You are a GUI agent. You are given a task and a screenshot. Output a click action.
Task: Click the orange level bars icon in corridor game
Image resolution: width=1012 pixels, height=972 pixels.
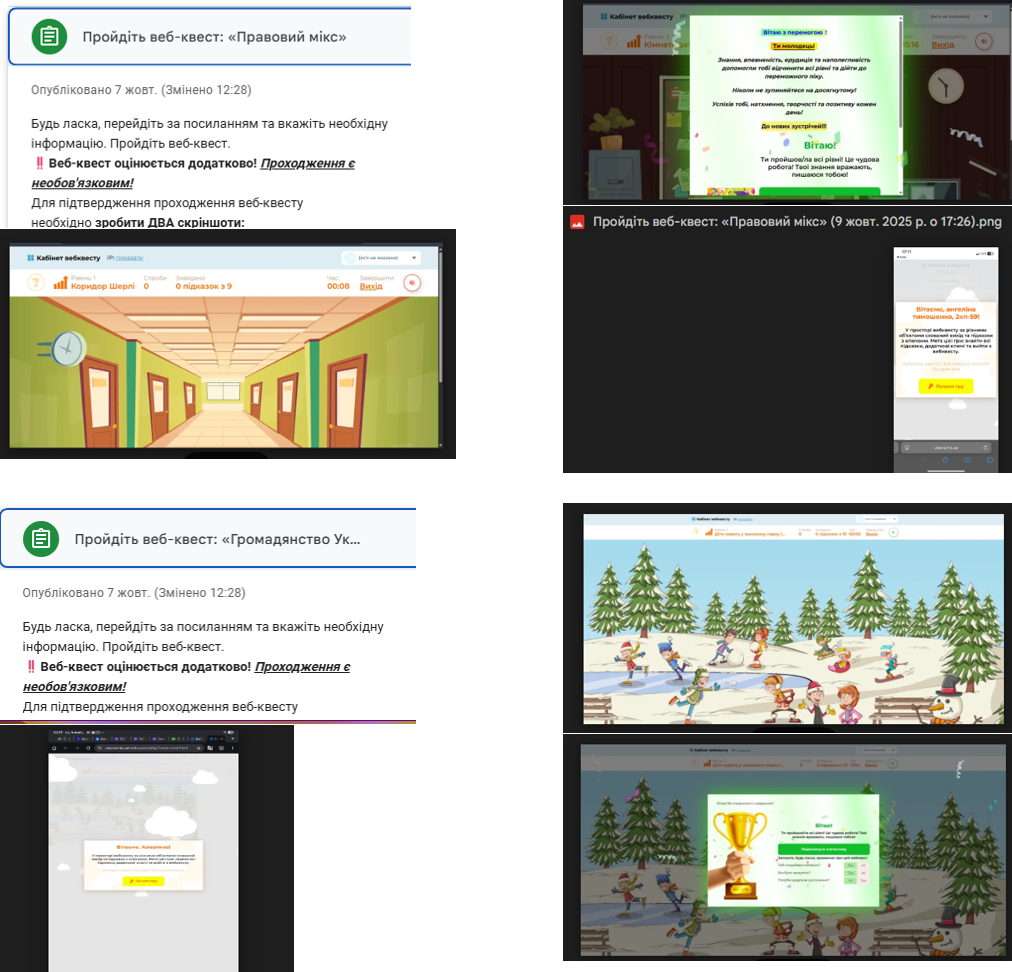pos(60,283)
